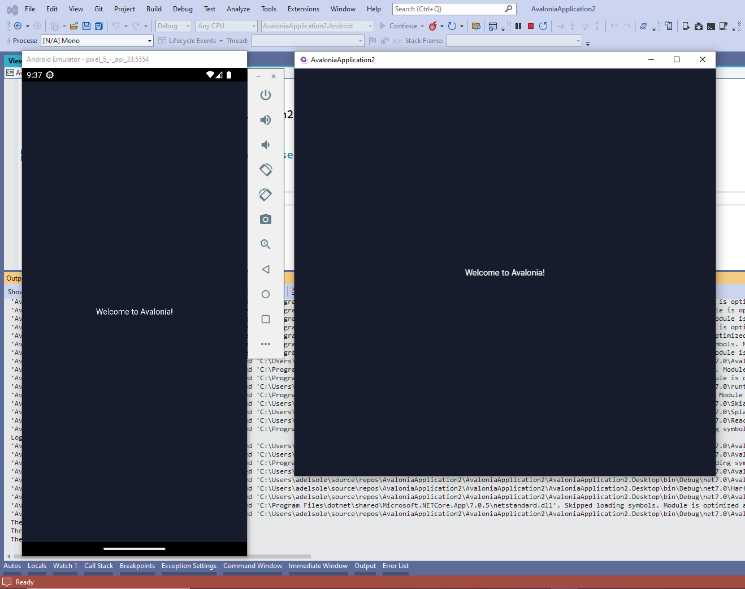
Task: Tap the emulator Home circle button
Action: 266,294
